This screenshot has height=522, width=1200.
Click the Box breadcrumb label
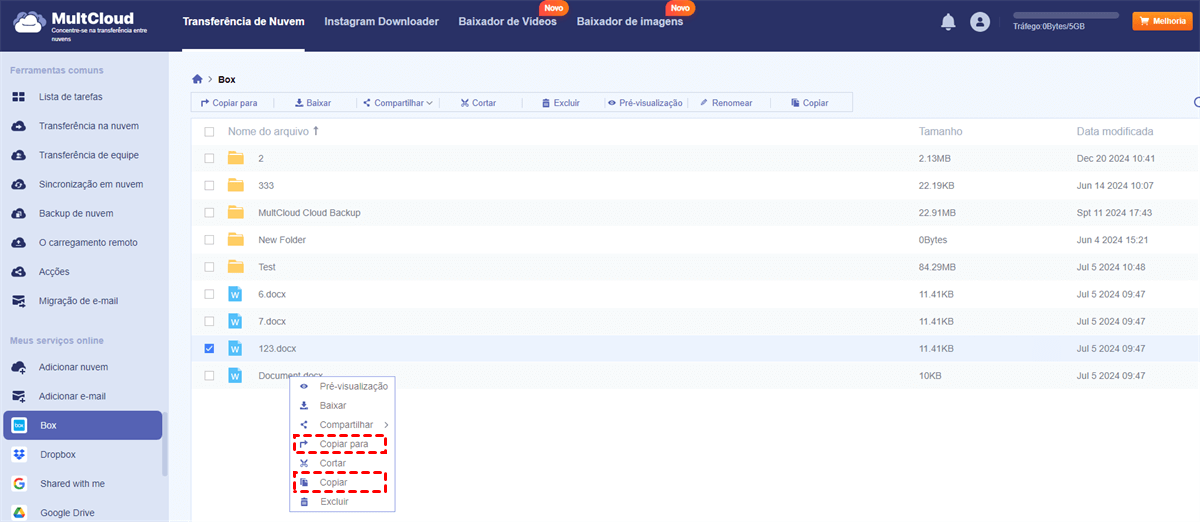227,79
